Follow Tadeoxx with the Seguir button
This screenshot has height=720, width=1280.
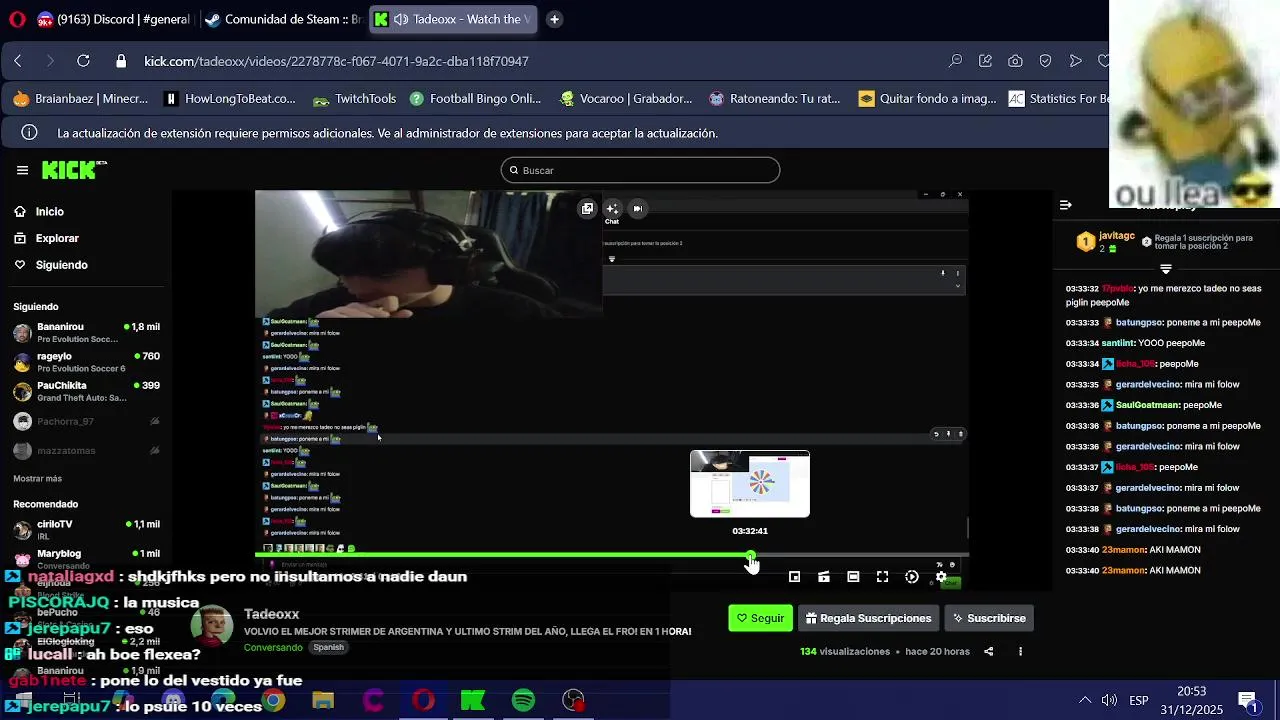(x=760, y=618)
